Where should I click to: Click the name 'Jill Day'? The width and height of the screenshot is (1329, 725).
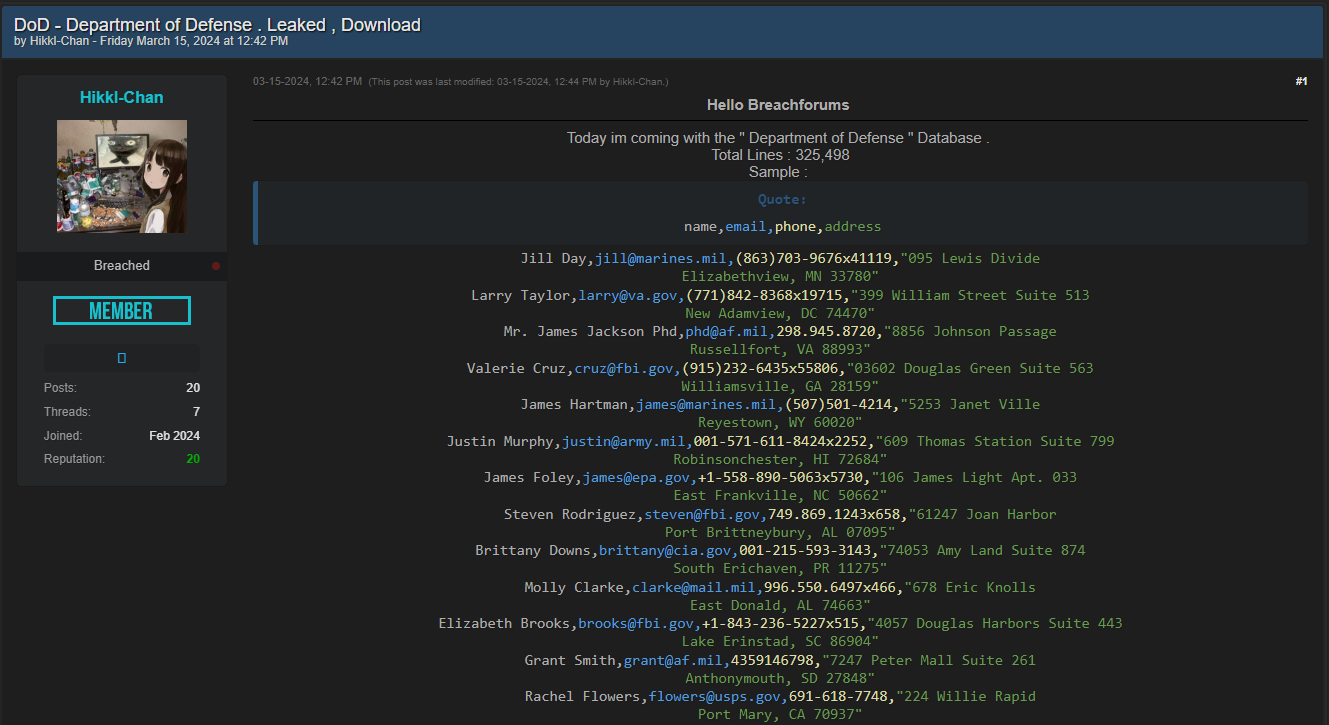(554, 259)
